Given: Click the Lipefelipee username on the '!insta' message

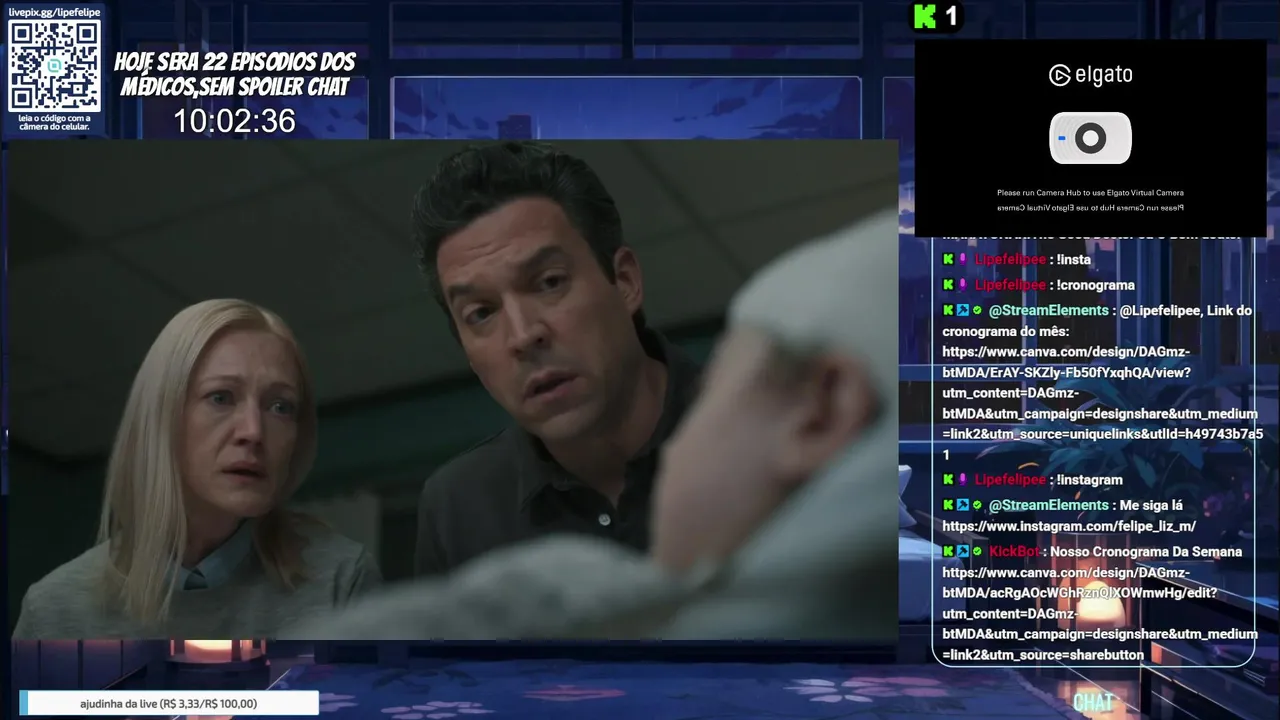Looking at the screenshot, I should (x=1010, y=259).
